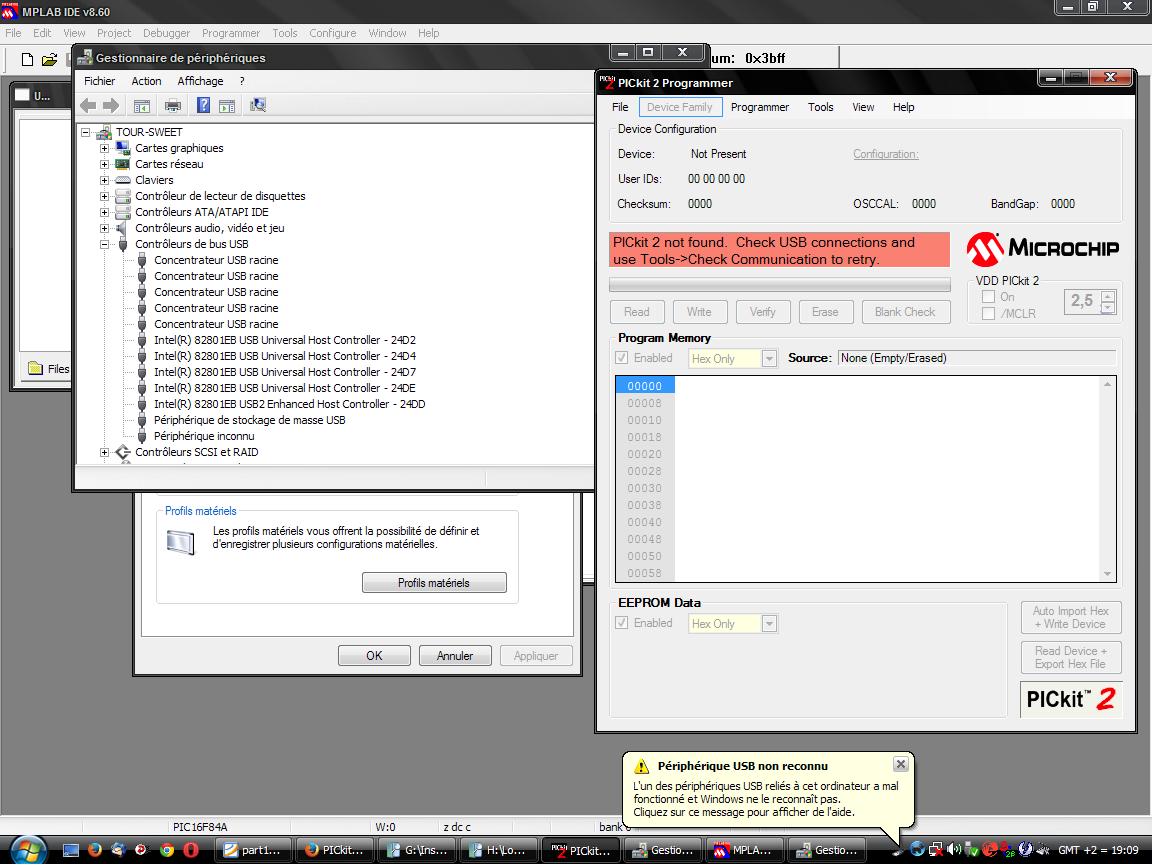This screenshot has width=1158, height=867.
Task: Launch Opera from the quick launch bar
Action: [191, 851]
